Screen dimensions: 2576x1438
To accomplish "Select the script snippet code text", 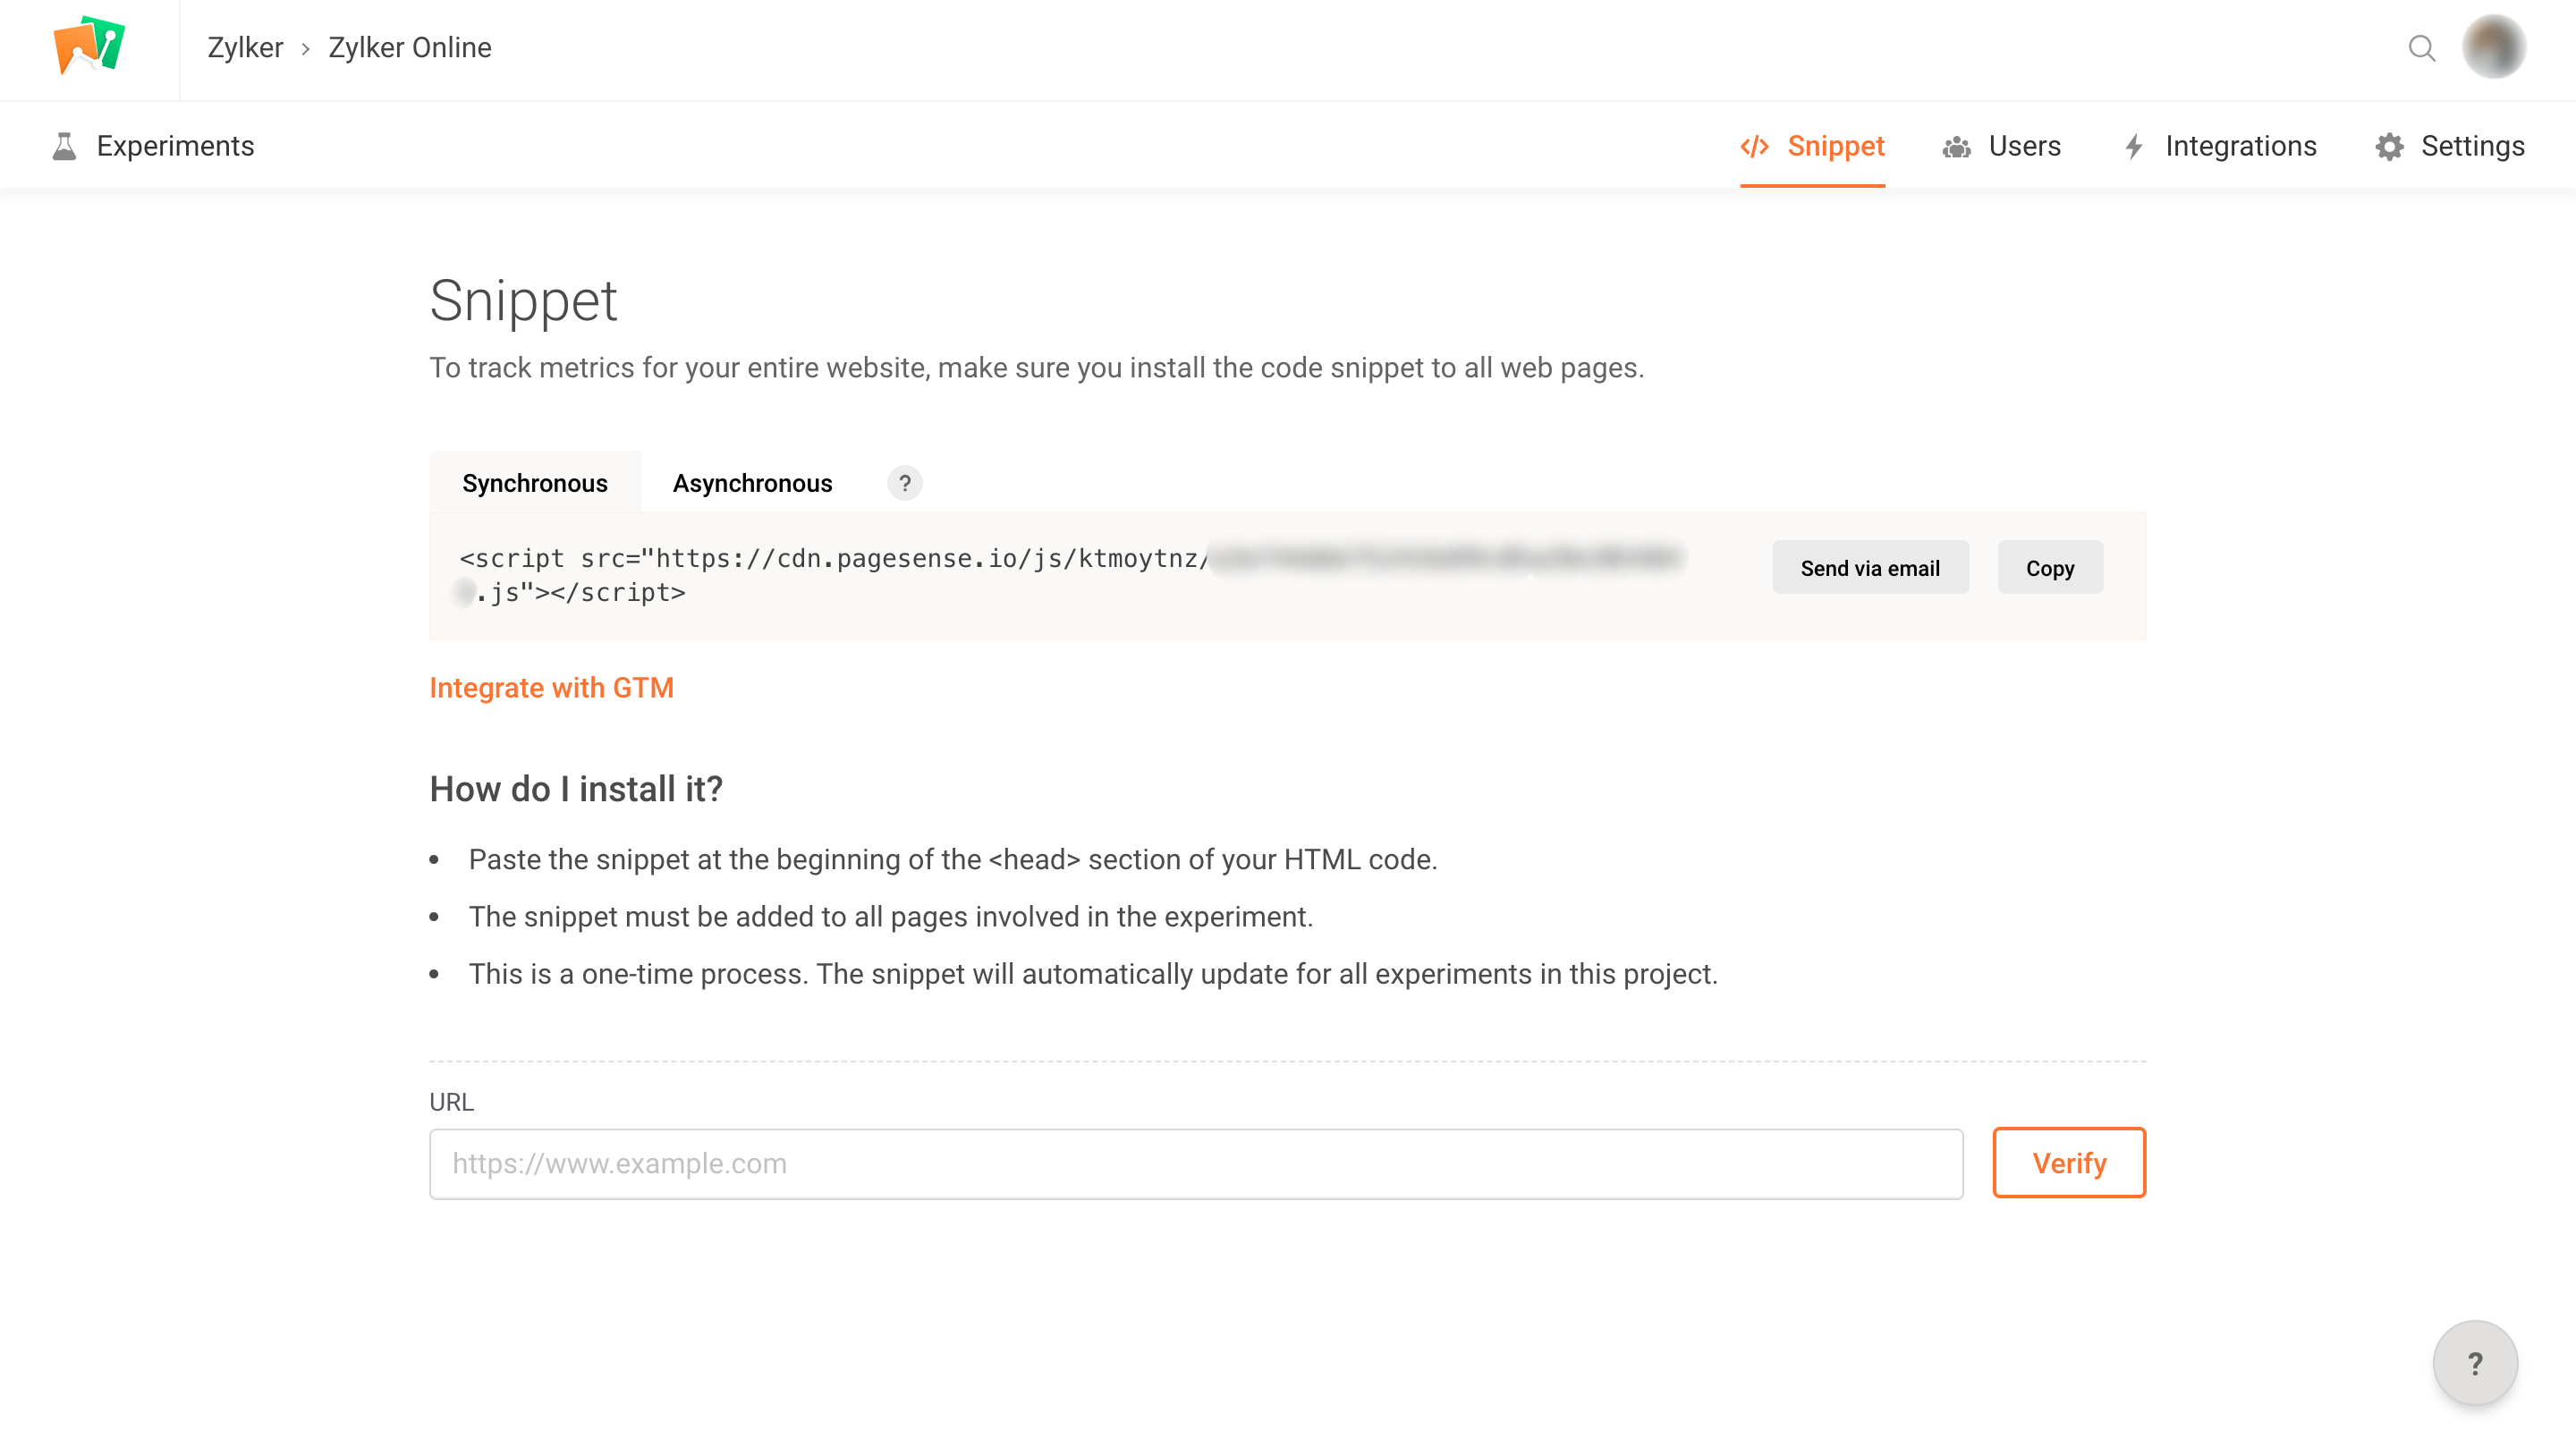I will point(1072,575).
